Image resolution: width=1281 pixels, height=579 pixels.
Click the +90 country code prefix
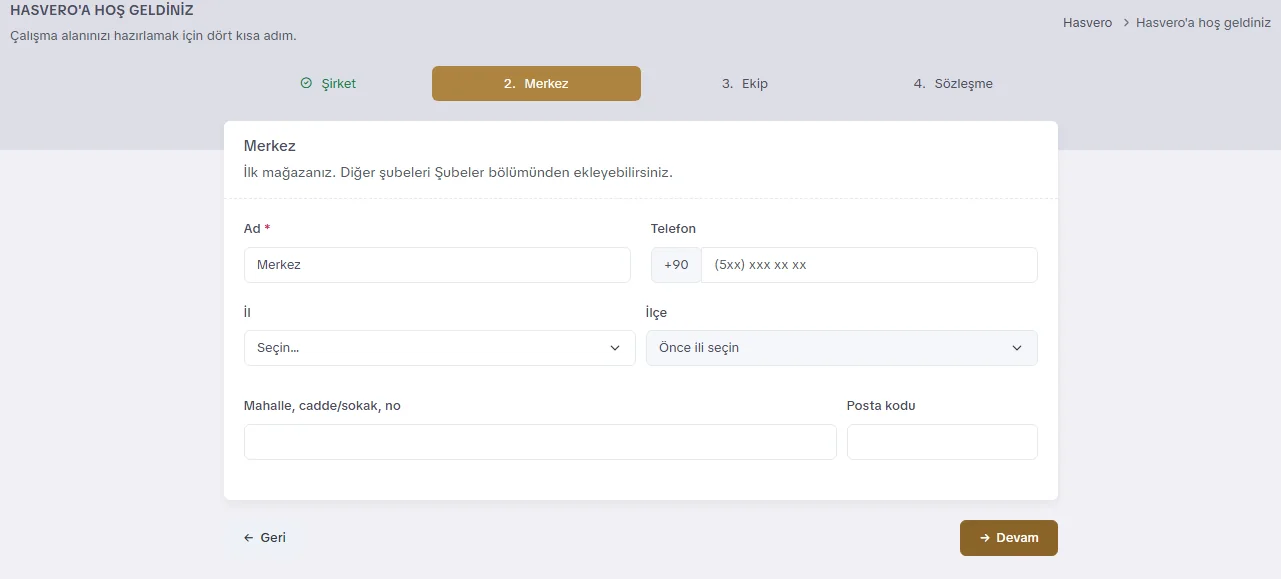pos(676,265)
